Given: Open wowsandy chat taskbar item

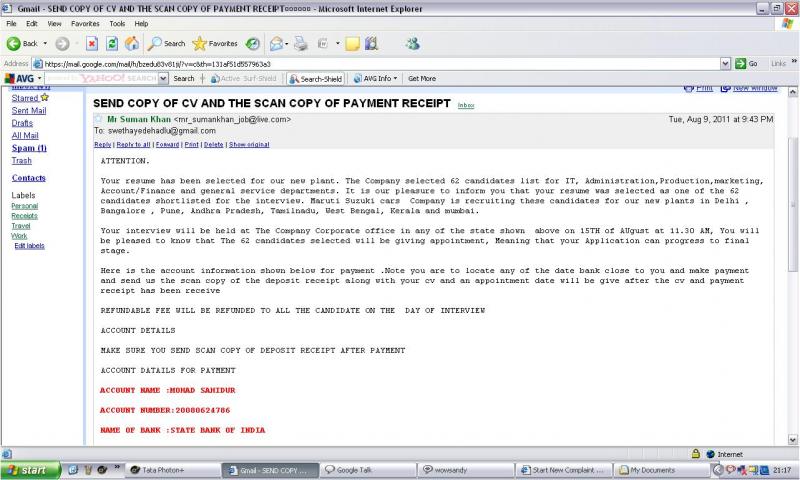Looking at the screenshot, I should 466,470.
